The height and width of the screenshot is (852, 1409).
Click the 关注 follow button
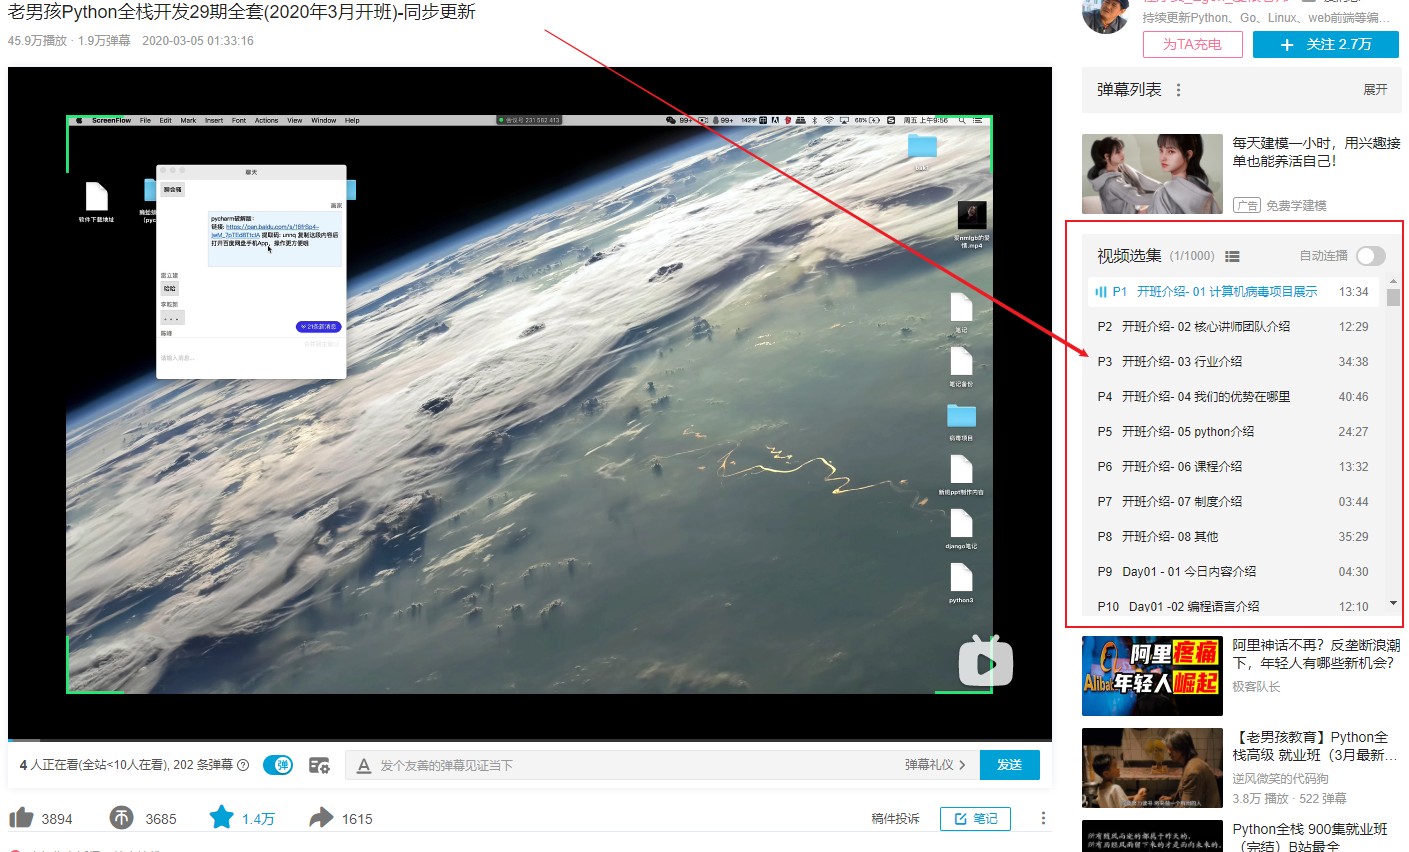[x=1325, y=45]
